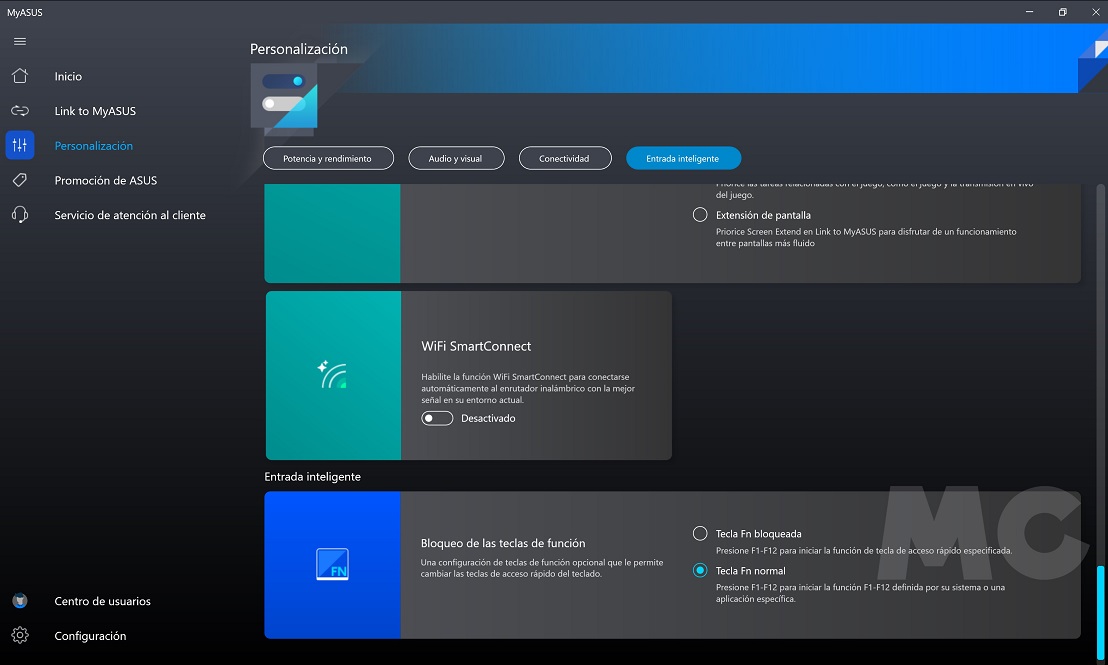Collapse the hamburger navigation menu
Screen dimensions: 1108x665
[x=20, y=41]
